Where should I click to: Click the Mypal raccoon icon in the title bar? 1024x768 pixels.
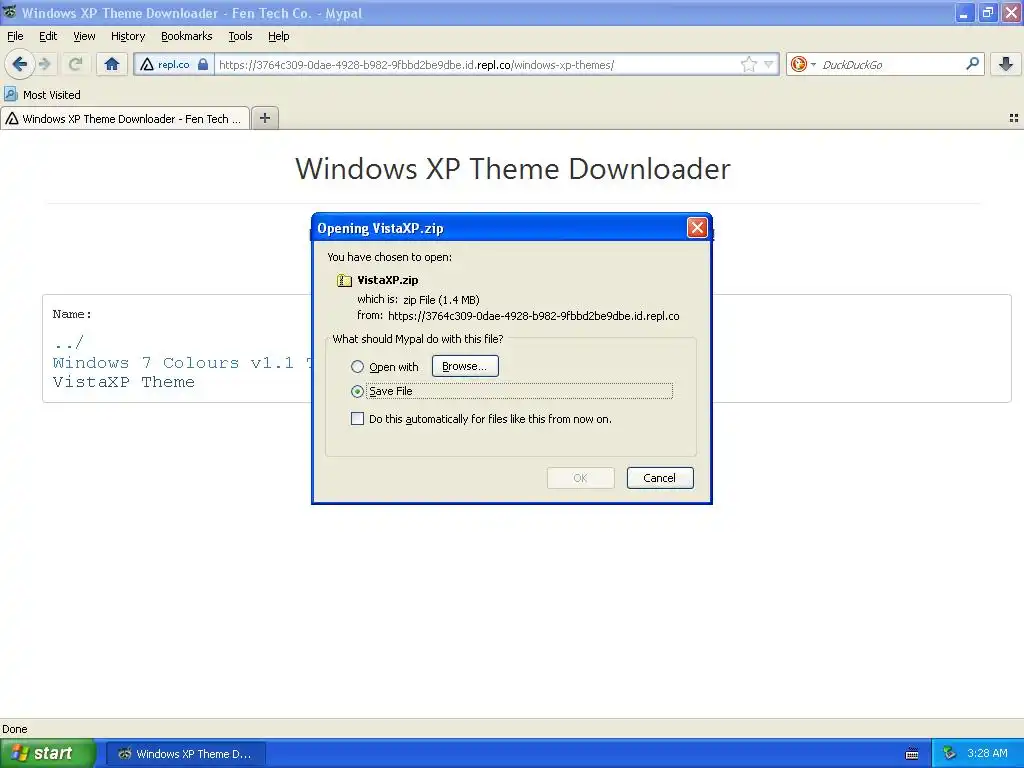coord(9,12)
